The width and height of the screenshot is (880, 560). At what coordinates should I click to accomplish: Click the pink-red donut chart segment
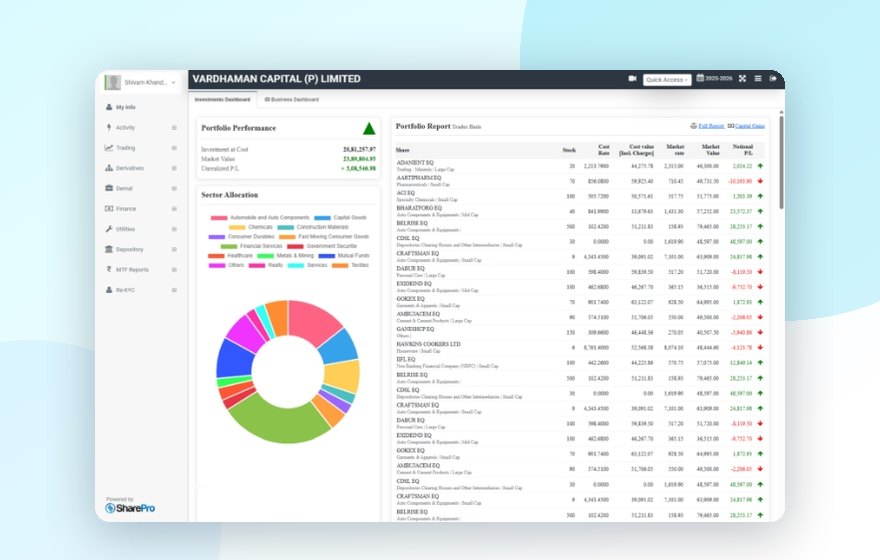click(x=314, y=321)
